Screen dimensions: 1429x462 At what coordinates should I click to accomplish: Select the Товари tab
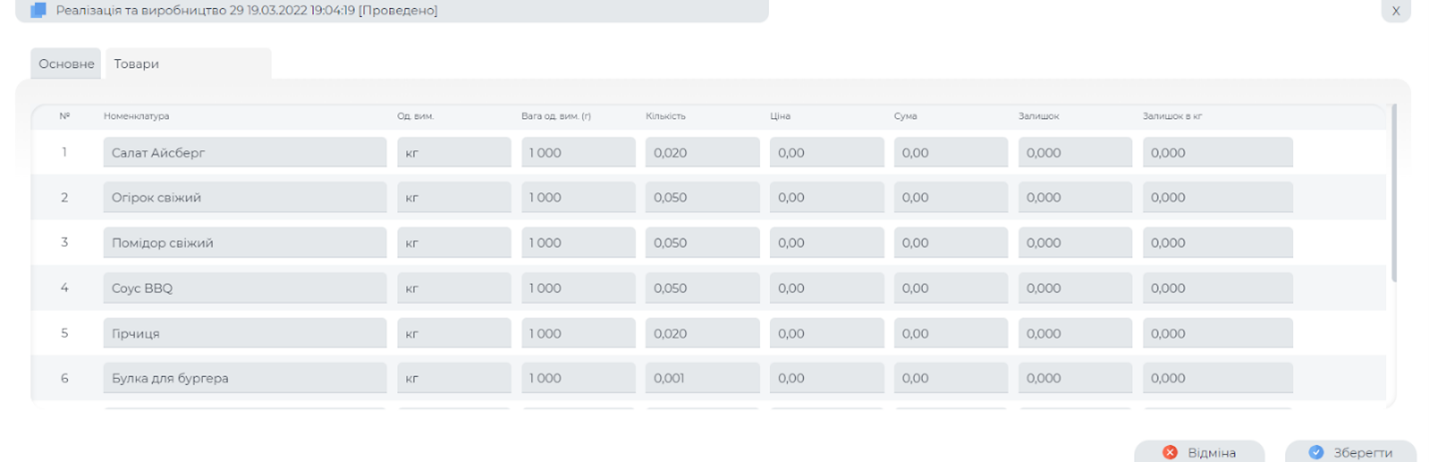136,64
